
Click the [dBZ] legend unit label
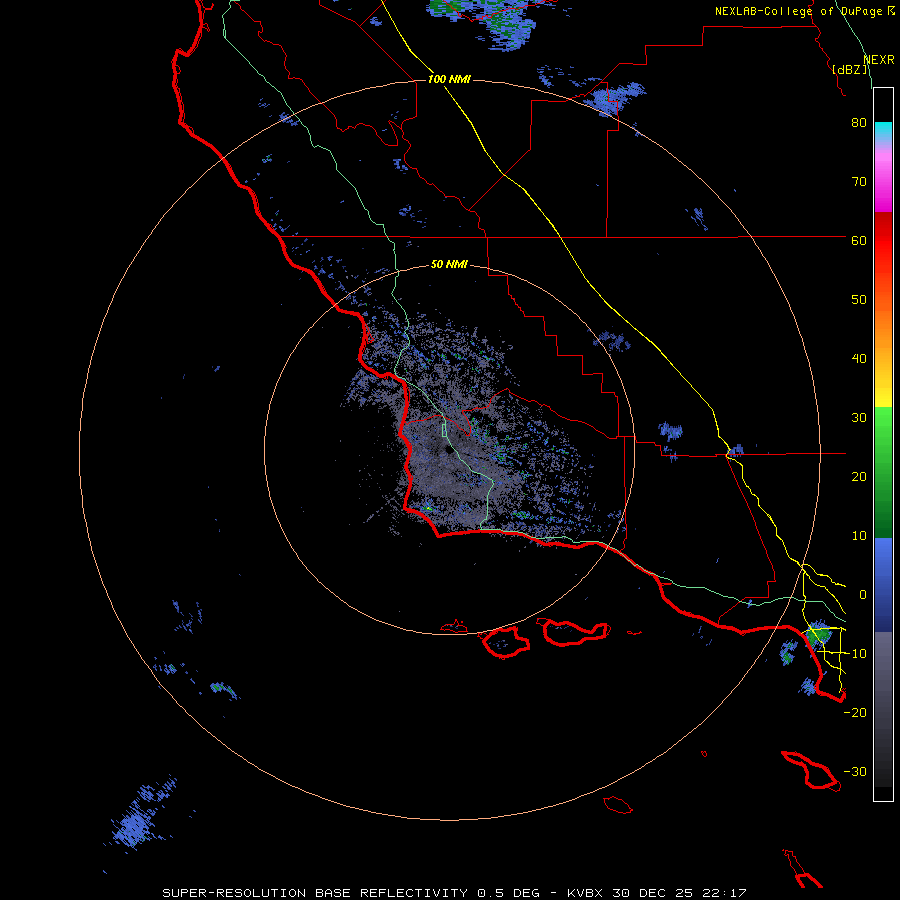[x=850, y=69]
